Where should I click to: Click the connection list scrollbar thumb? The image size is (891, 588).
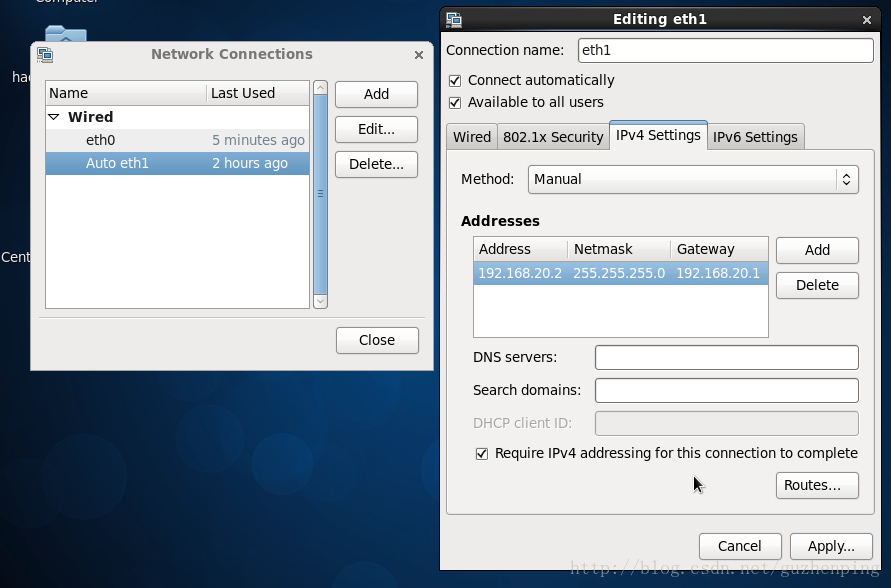(x=320, y=194)
